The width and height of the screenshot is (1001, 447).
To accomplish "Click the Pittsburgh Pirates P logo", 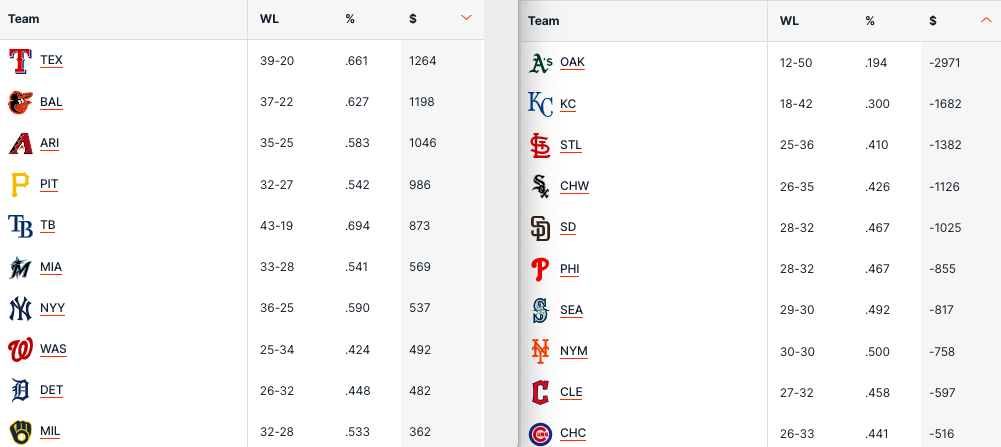I will 20,184.
